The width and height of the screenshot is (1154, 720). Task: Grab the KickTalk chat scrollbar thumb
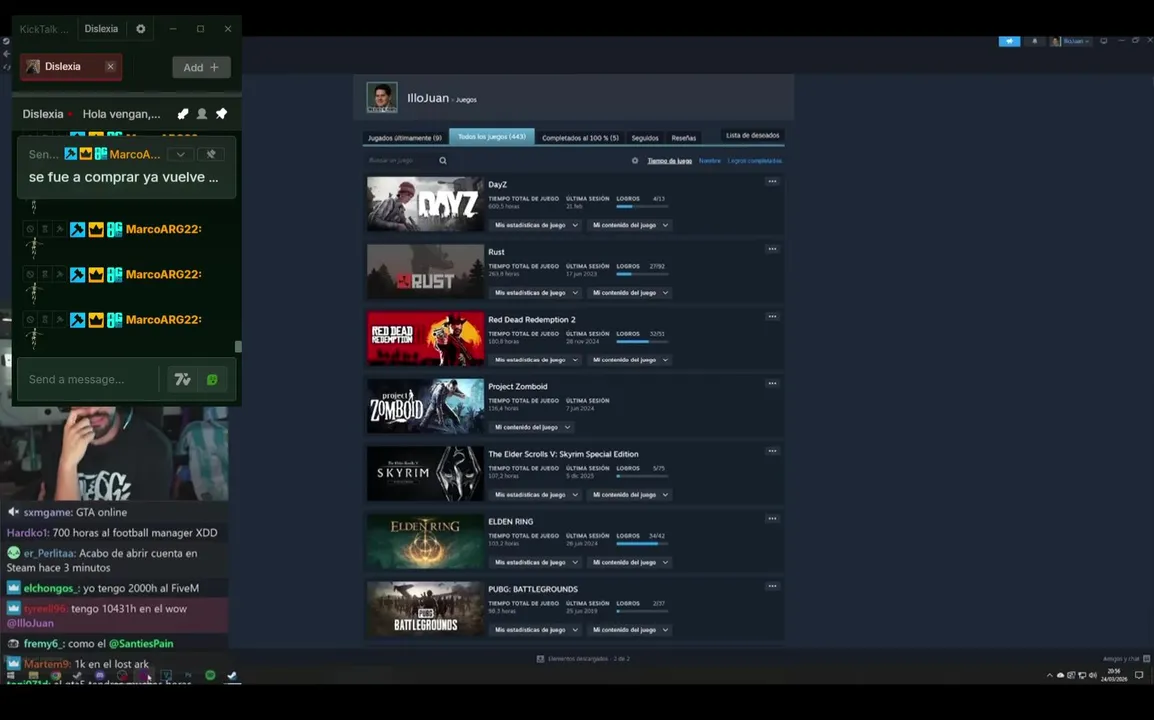(x=238, y=346)
